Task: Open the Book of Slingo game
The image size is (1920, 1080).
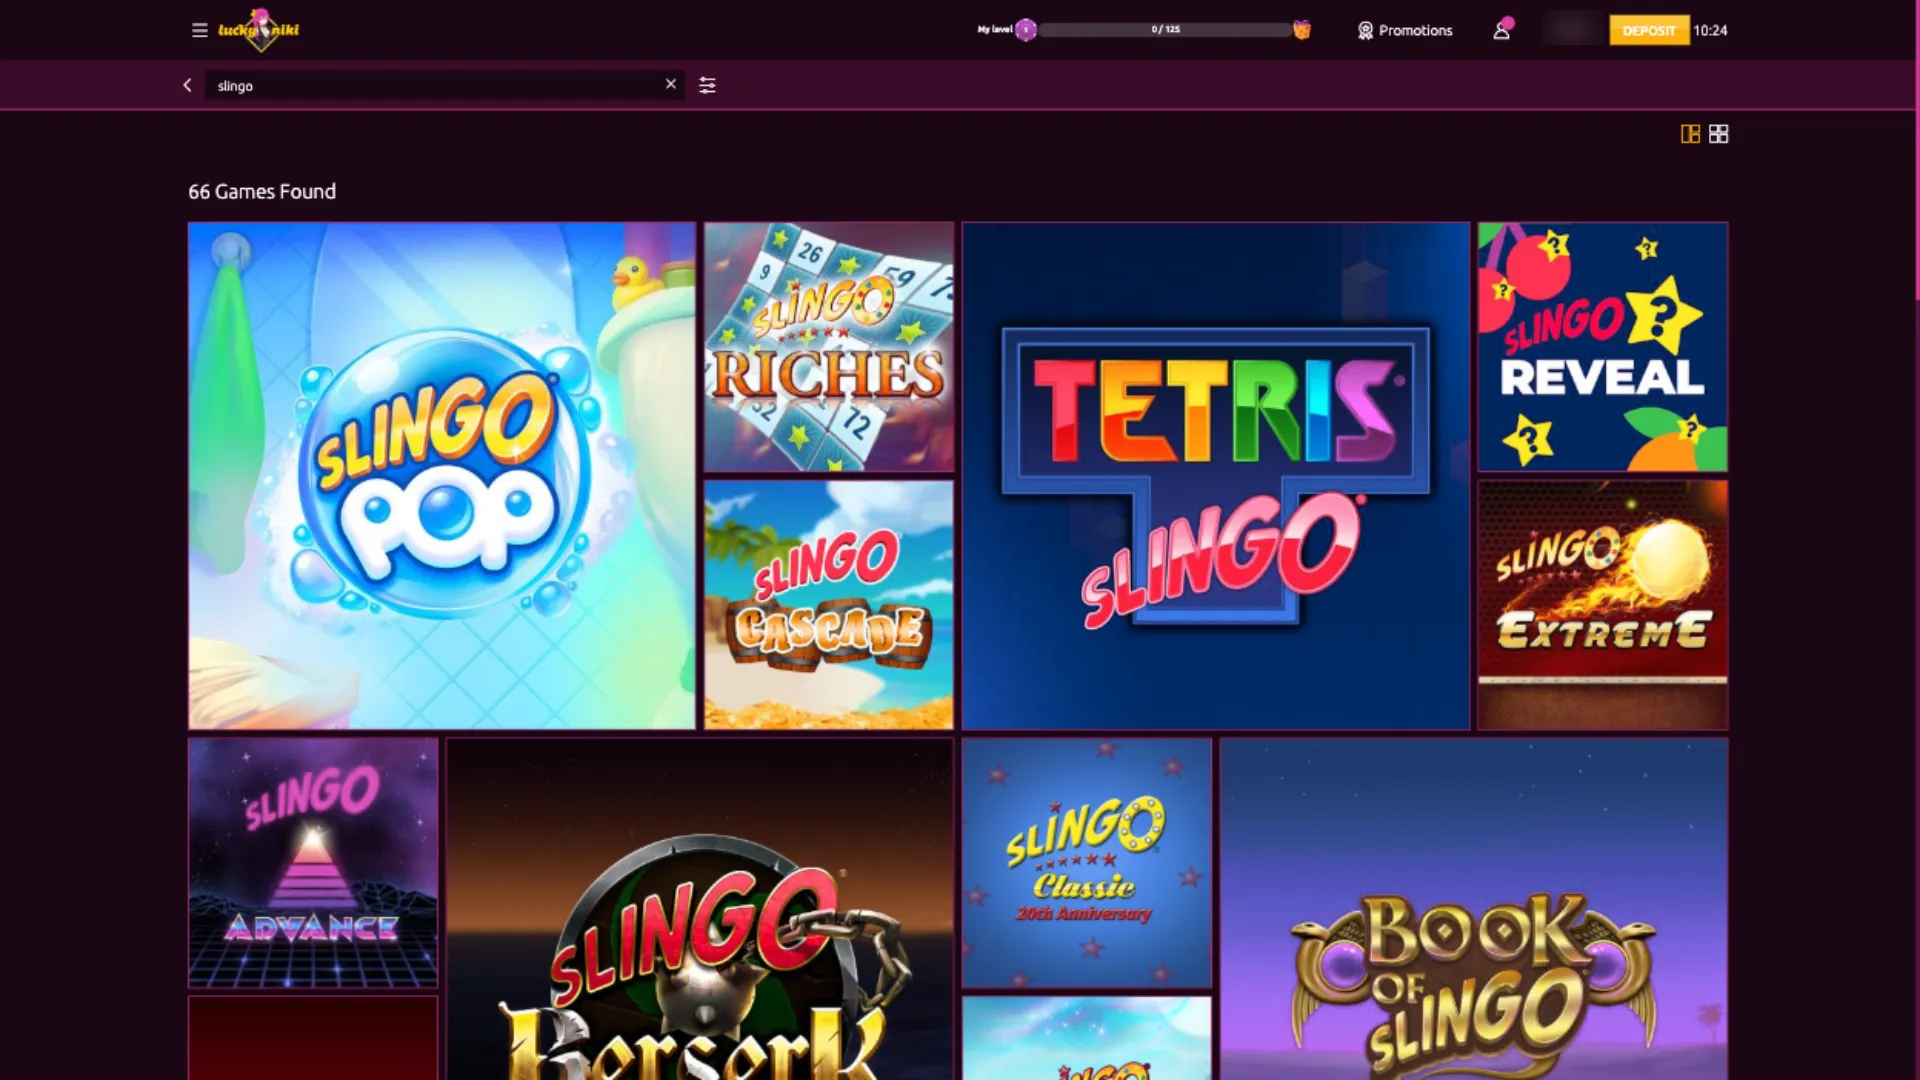Action: click(1474, 909)
